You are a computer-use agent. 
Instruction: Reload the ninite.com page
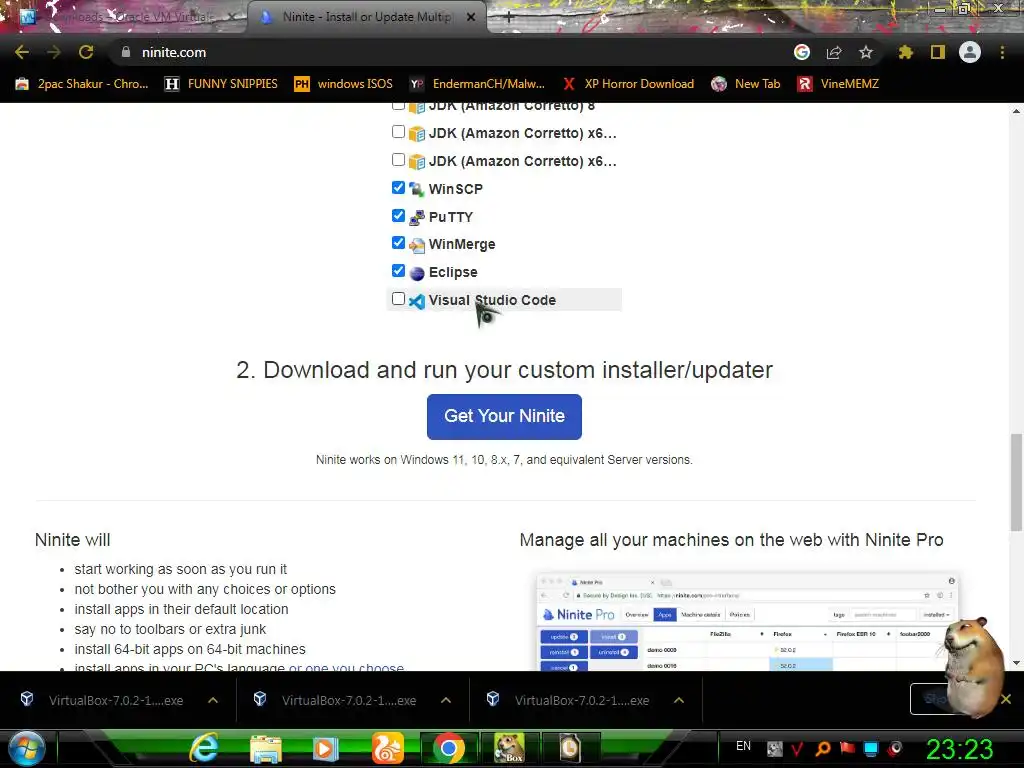click(86, 52)
